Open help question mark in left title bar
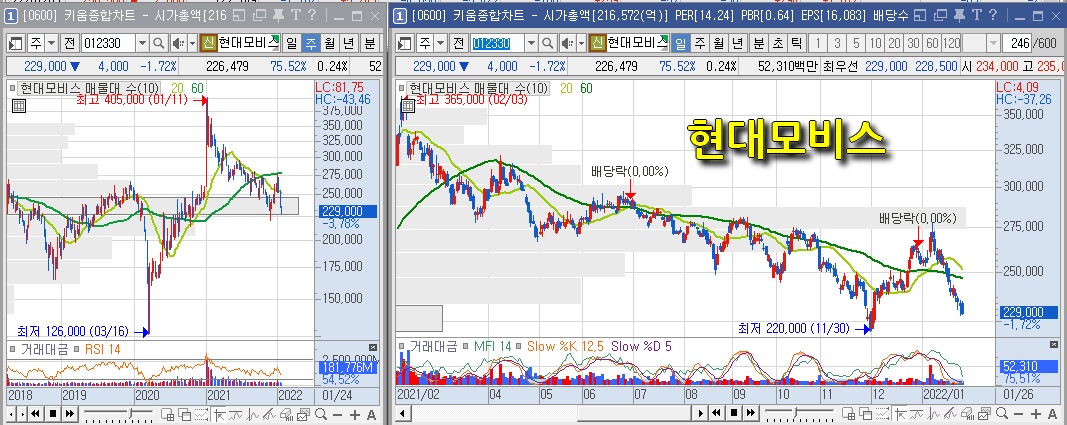 (x=310, y=14)
